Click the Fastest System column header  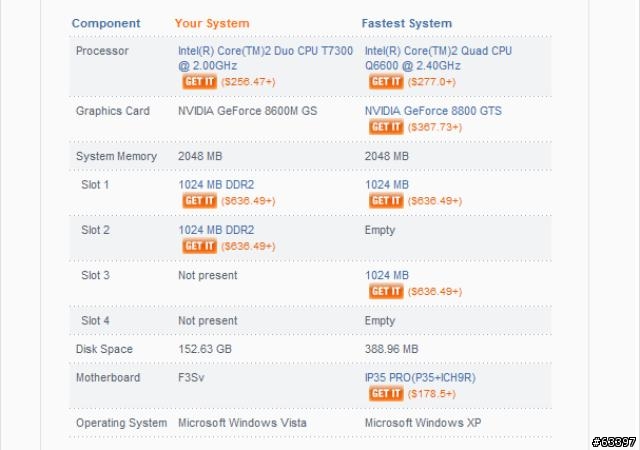[407, 24]
